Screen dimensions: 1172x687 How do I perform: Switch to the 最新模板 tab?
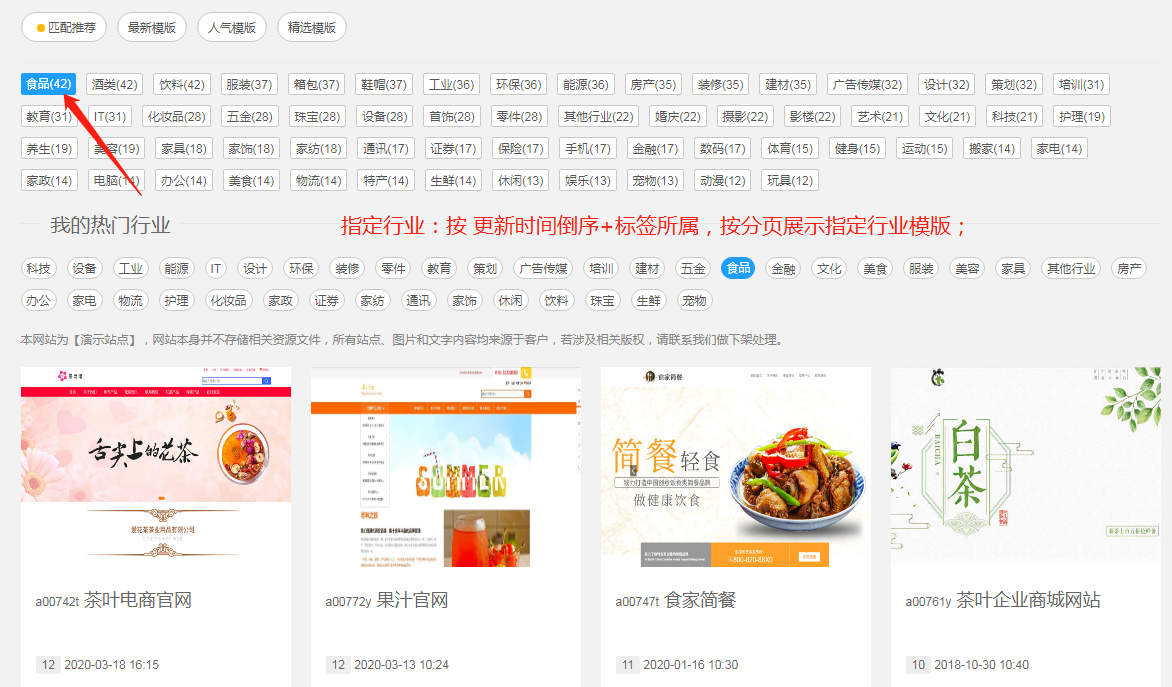coord(152,28)
